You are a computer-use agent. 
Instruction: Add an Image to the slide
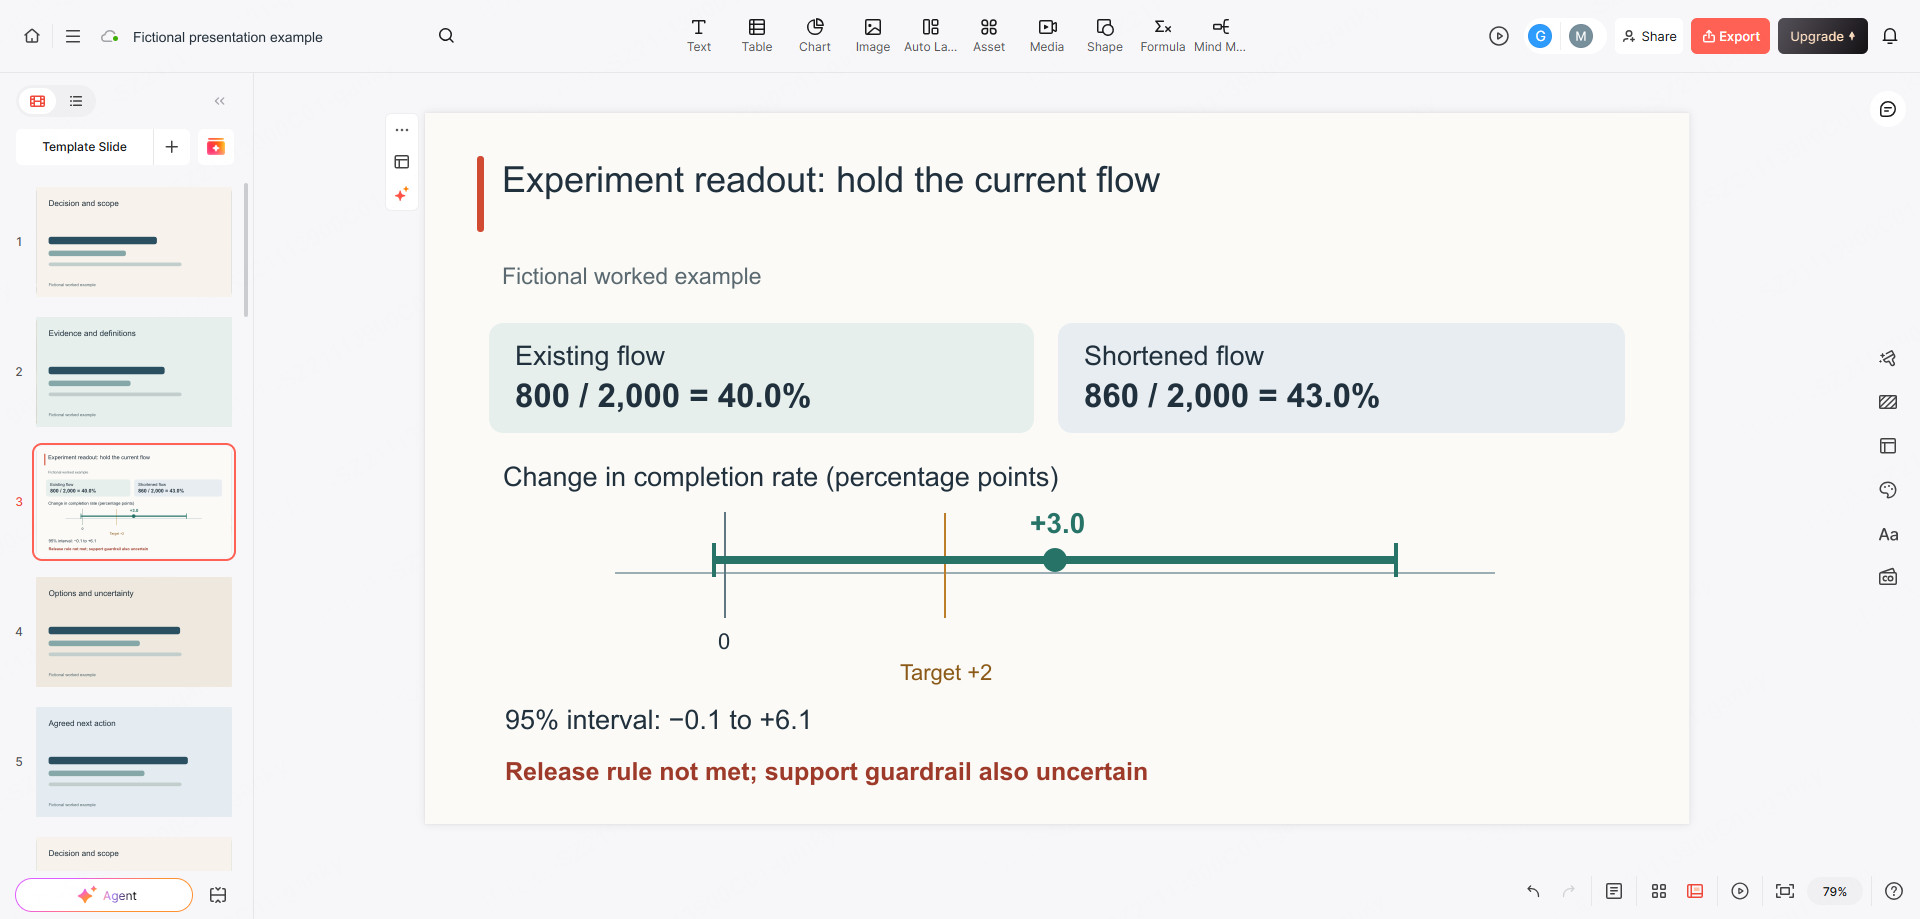[873, 36]
